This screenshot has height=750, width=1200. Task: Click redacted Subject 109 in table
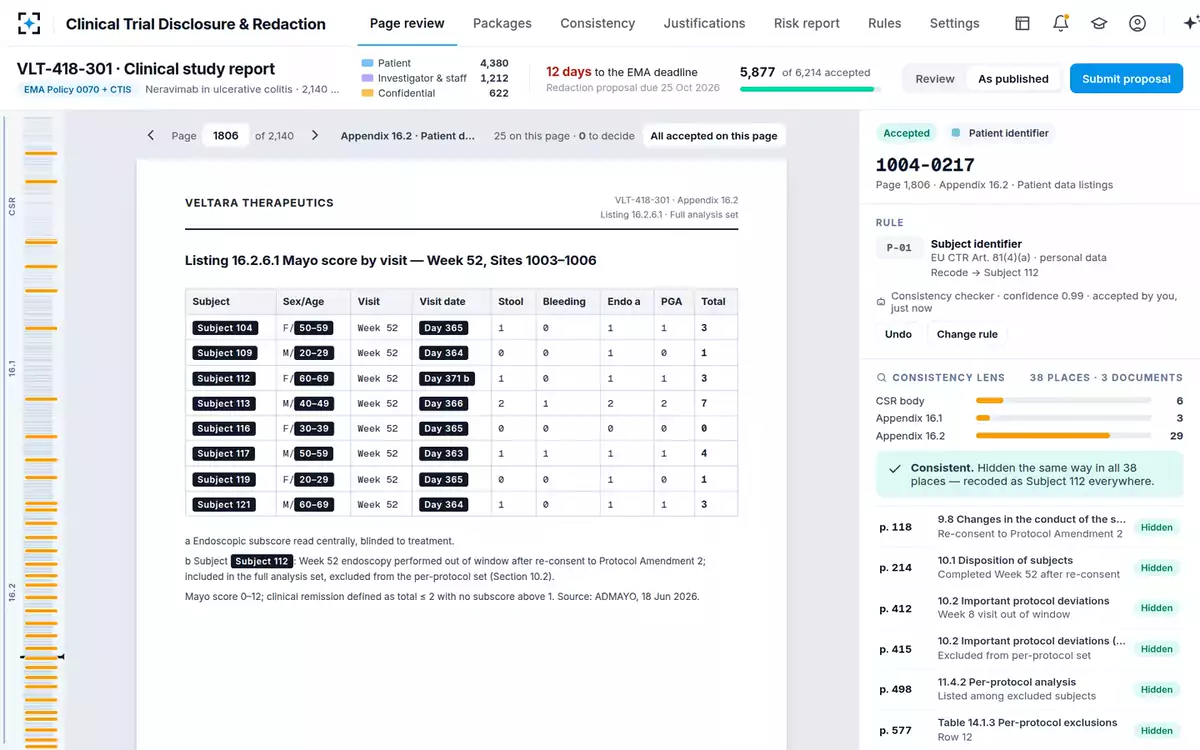224,353
